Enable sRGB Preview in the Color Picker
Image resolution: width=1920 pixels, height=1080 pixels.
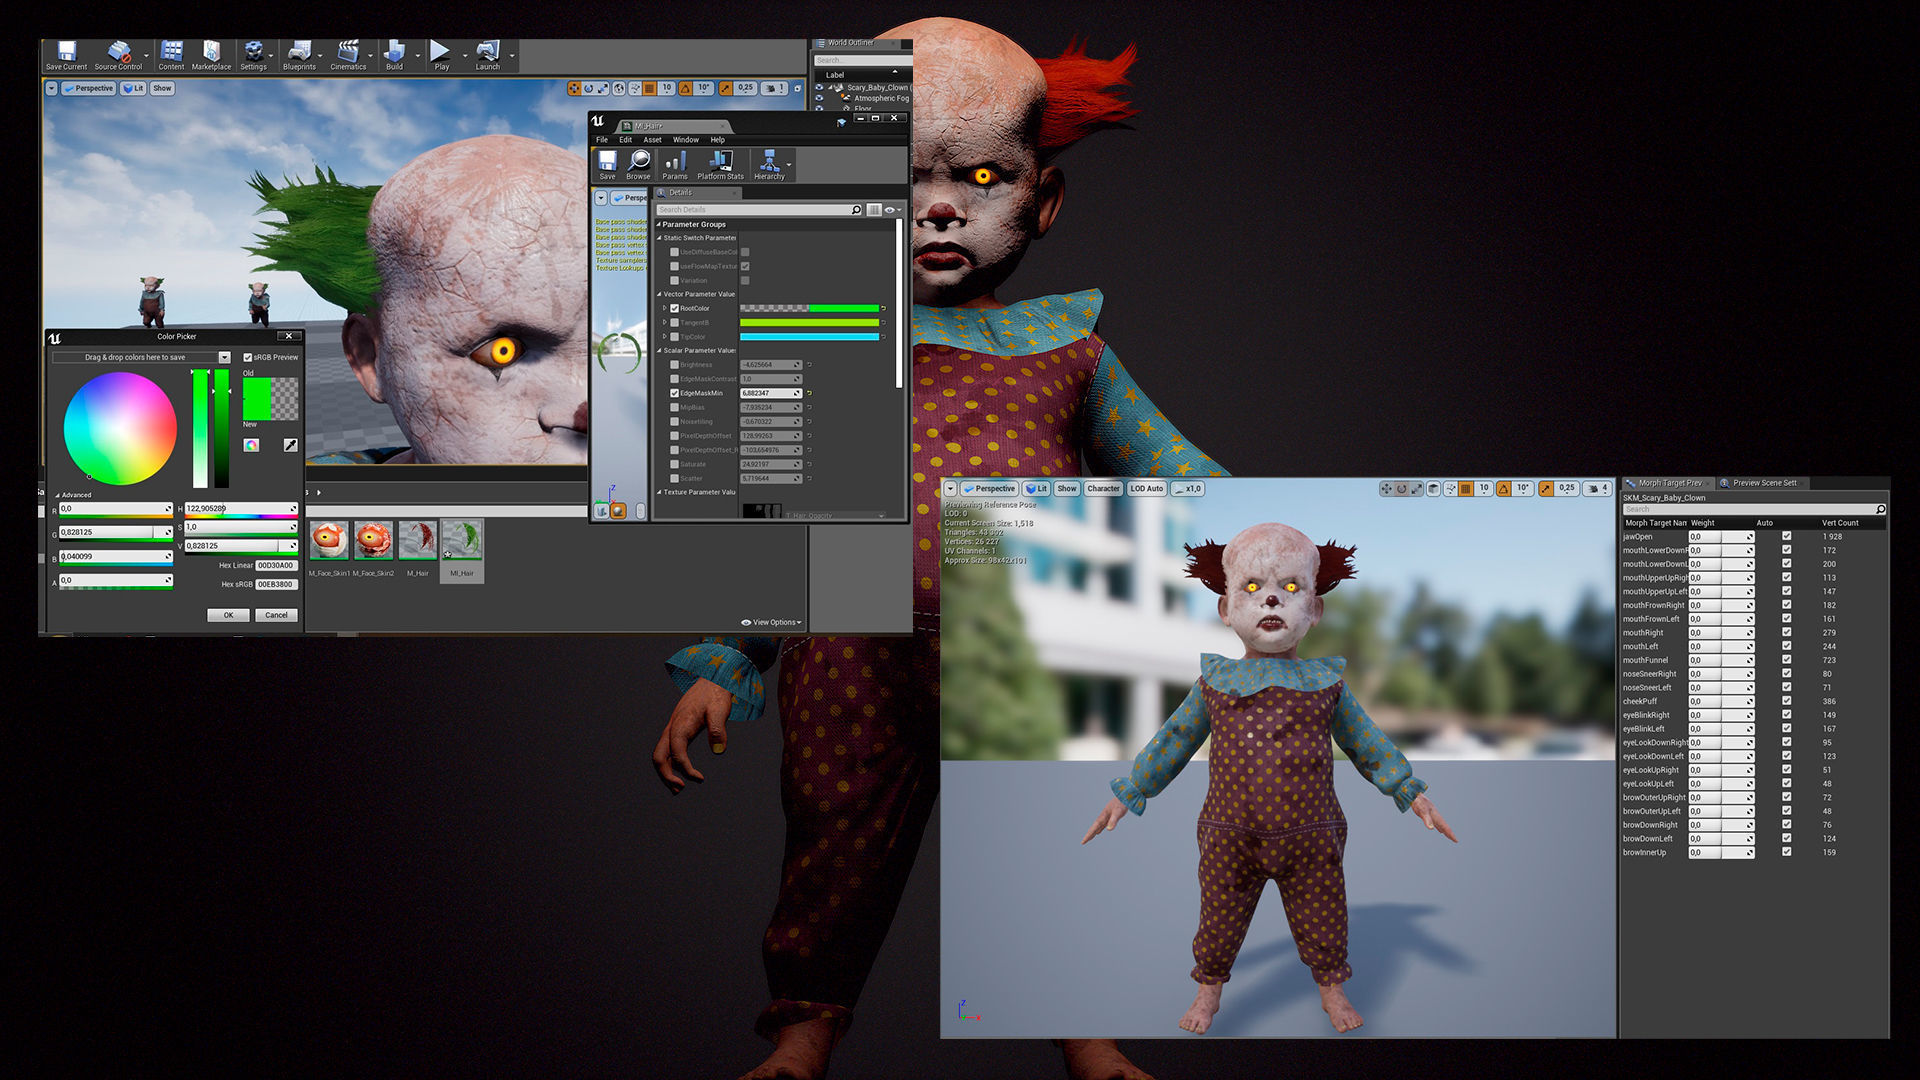(x=248, y=357)
